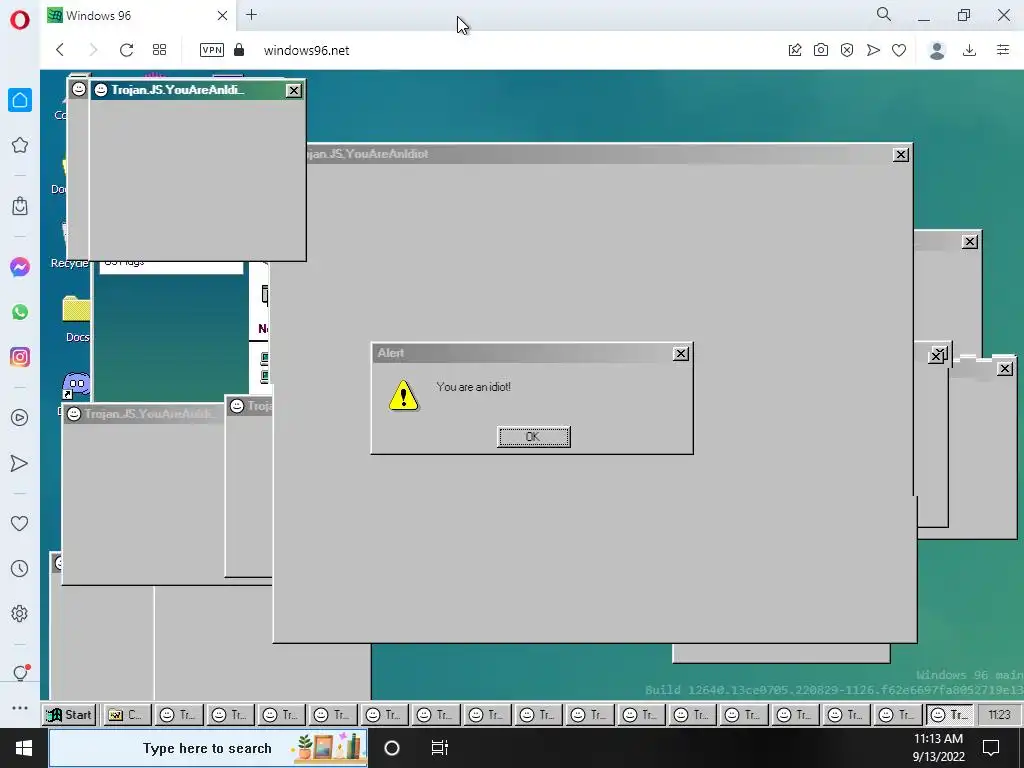Click the ad blocker shield icon
The height and width of the screenshot is (768, 1024).
point(847,50)
